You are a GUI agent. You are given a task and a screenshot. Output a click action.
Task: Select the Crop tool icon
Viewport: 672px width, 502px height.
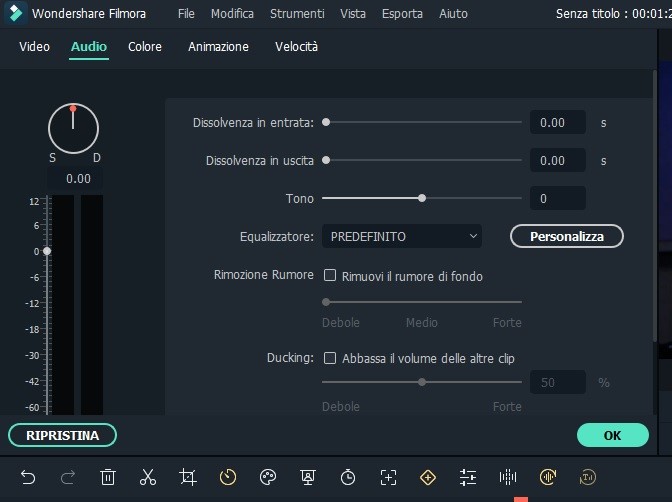(x=188, y=477)
